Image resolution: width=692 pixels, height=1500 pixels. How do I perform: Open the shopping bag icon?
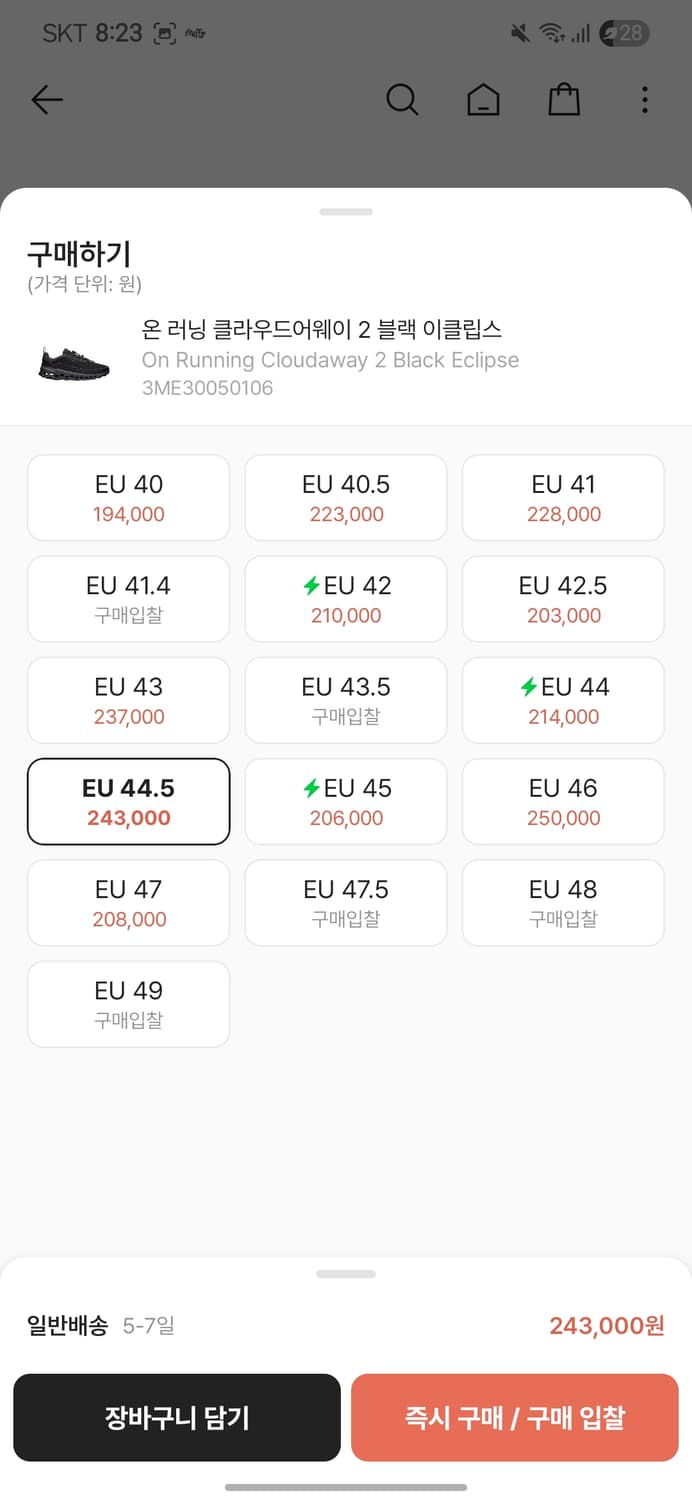coord(563,100)
